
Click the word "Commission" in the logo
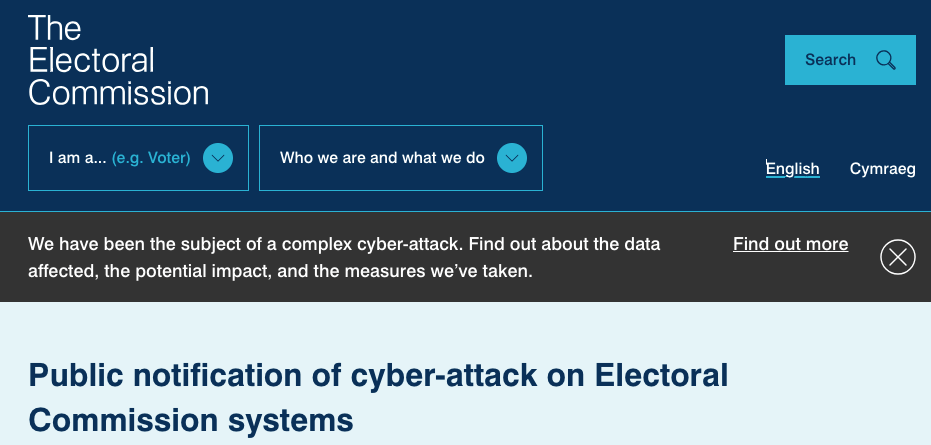coord(118,93)
